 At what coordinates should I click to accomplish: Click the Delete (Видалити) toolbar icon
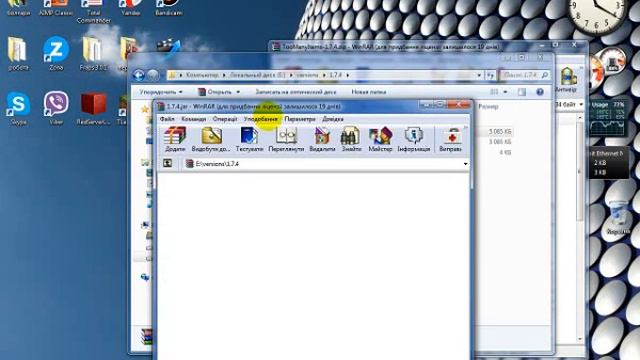322,140
